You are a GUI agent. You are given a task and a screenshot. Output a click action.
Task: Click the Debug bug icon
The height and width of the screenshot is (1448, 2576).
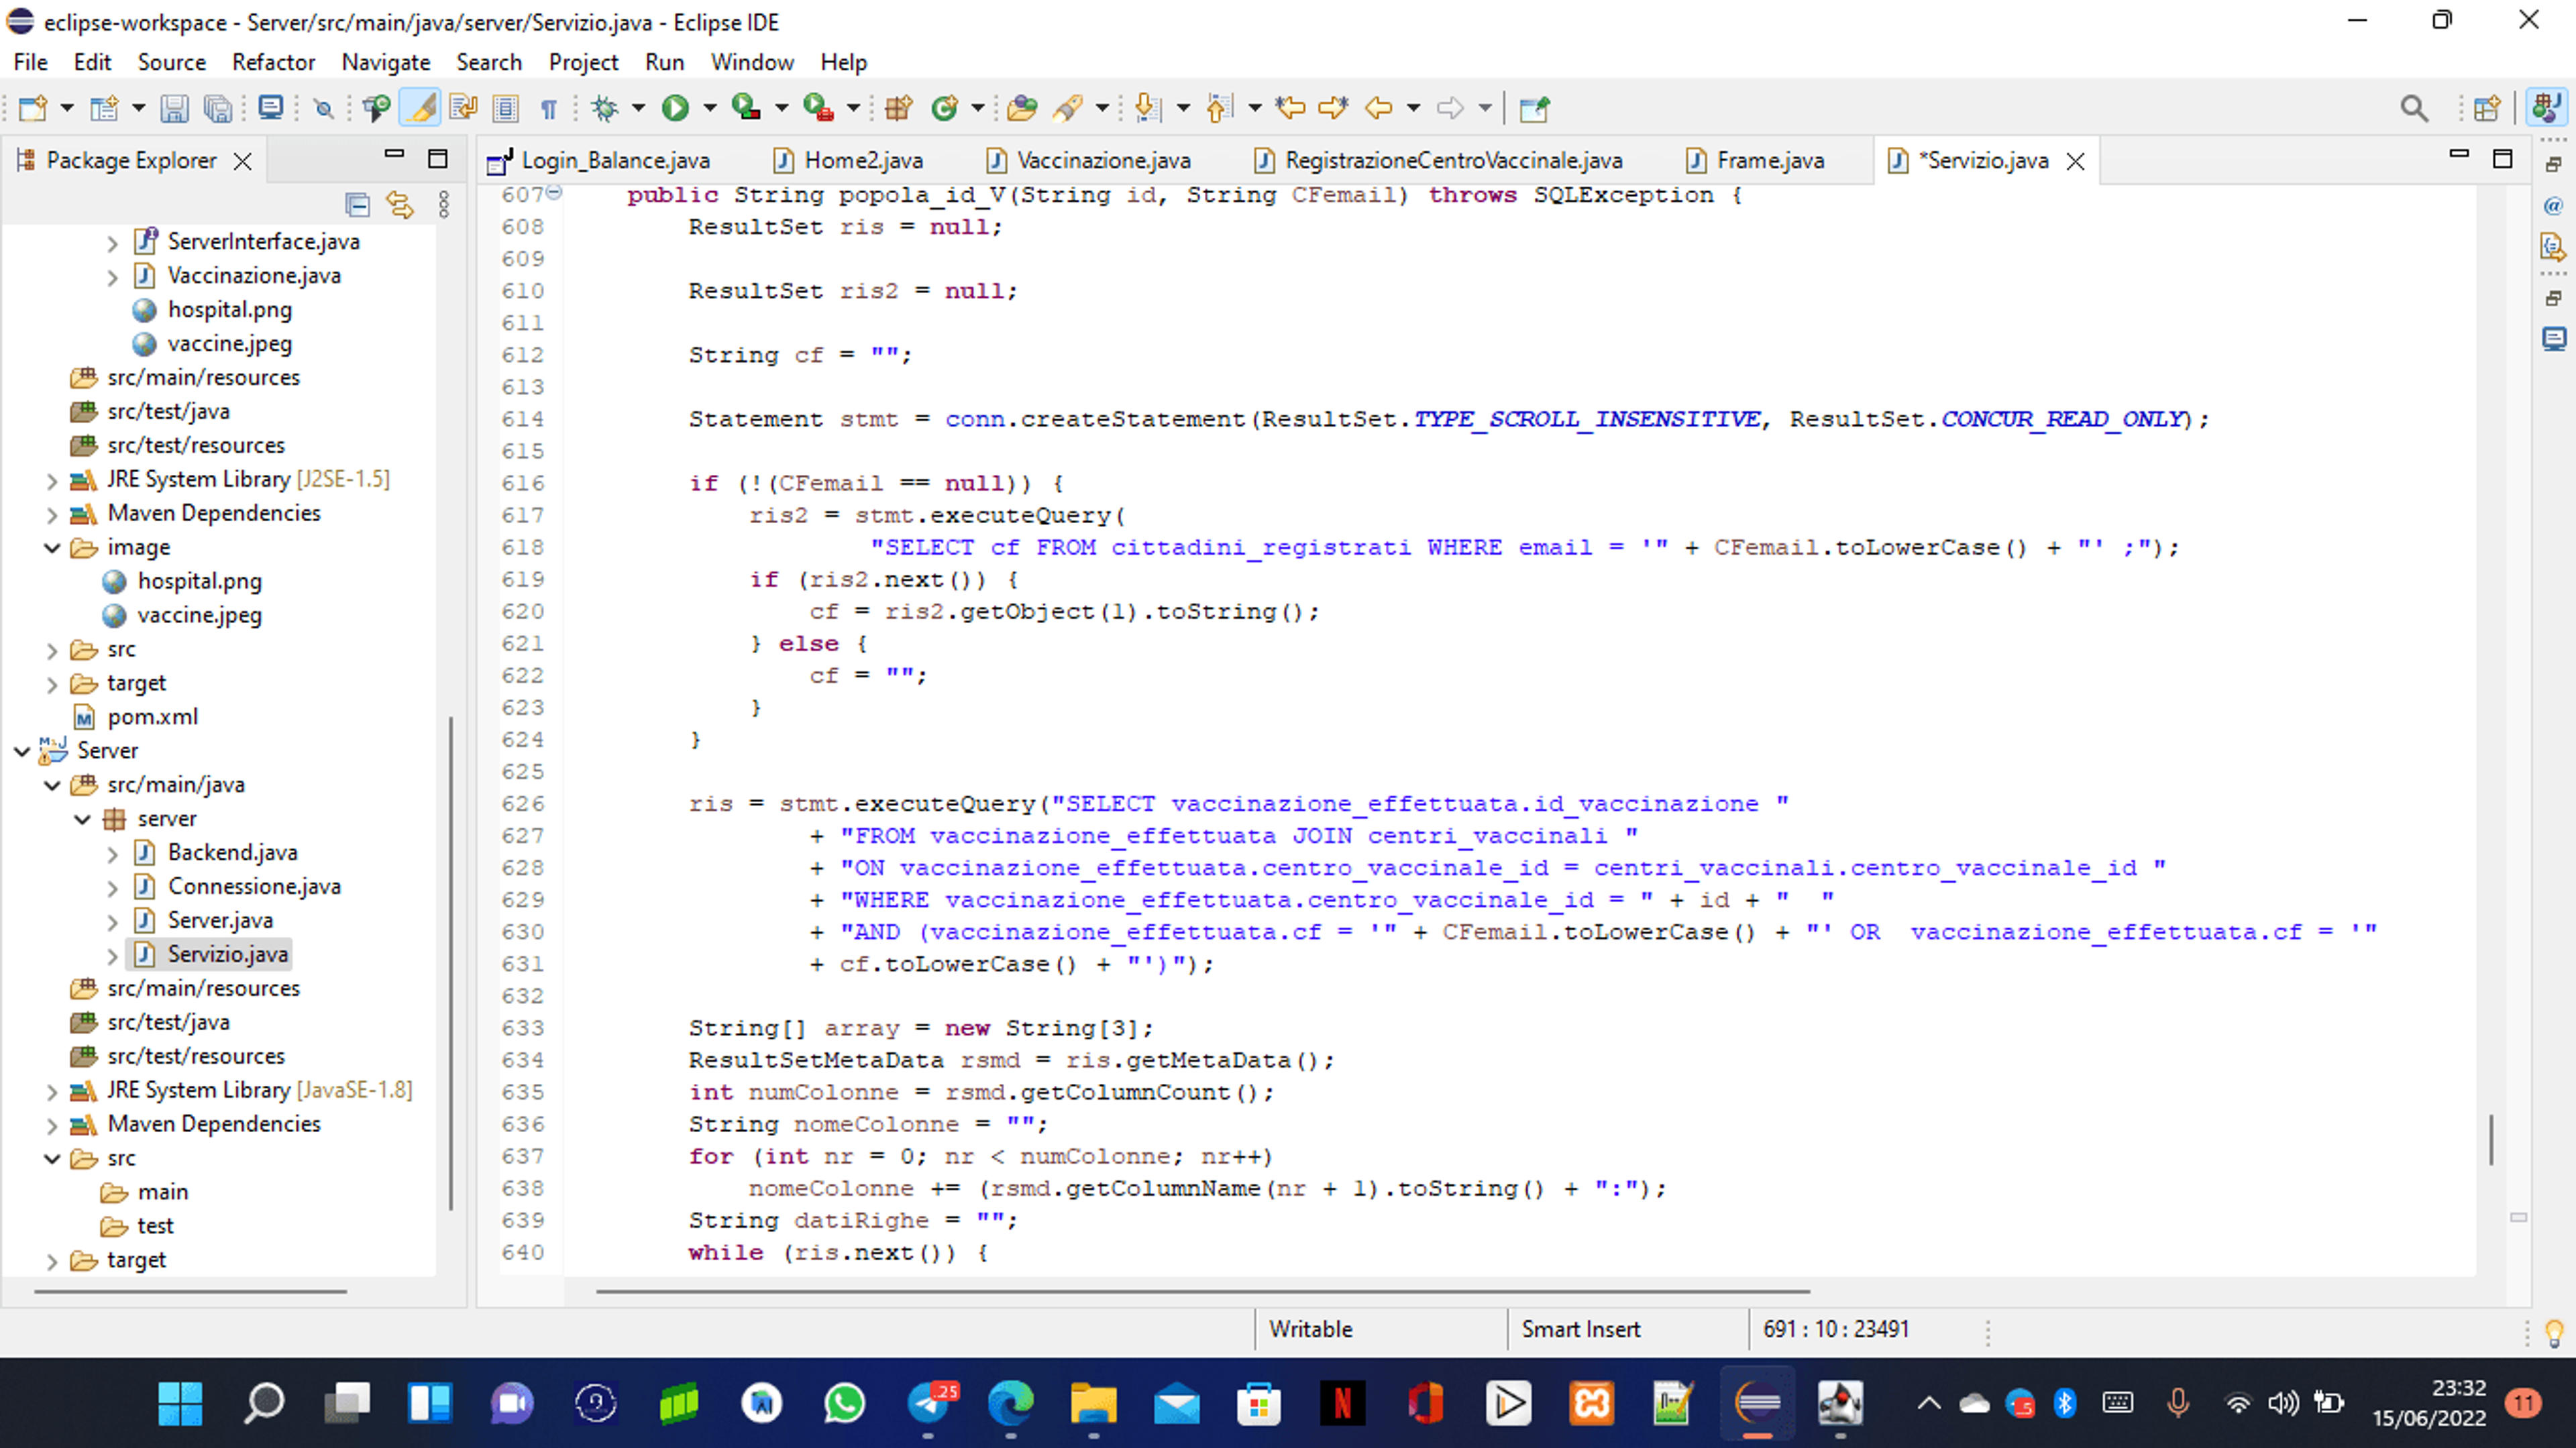coord(604,108)
